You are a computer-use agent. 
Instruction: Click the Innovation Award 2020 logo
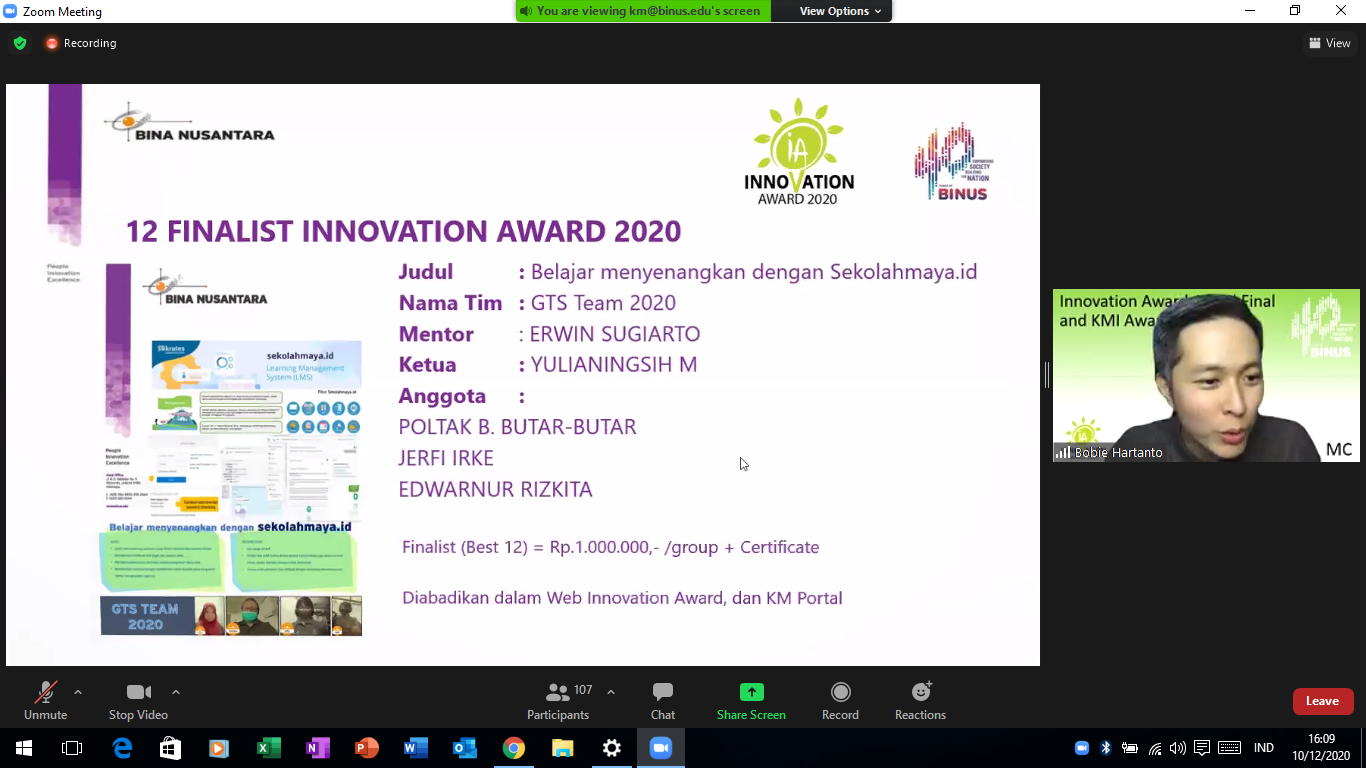coord(799,151)
